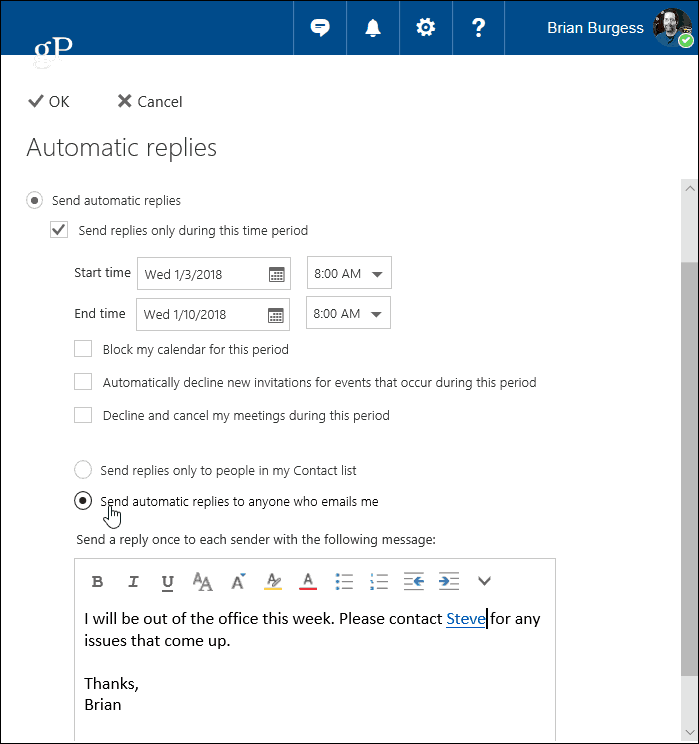Toggle italic formatting in message editor
Screen dimensions: 699x744
tap(133, 581)
